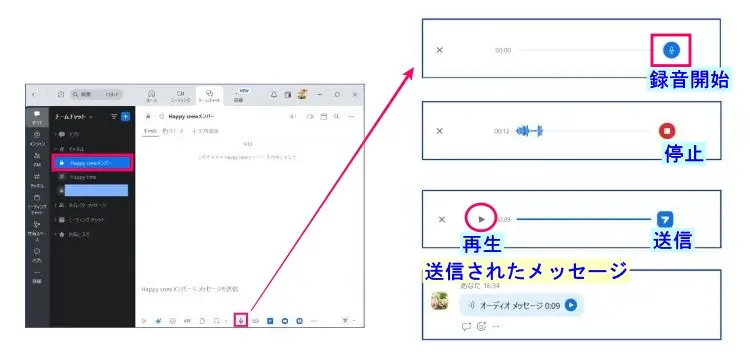Switch to the チャット tab in the channel
This screenshot has width=750, height=360.
150,131
